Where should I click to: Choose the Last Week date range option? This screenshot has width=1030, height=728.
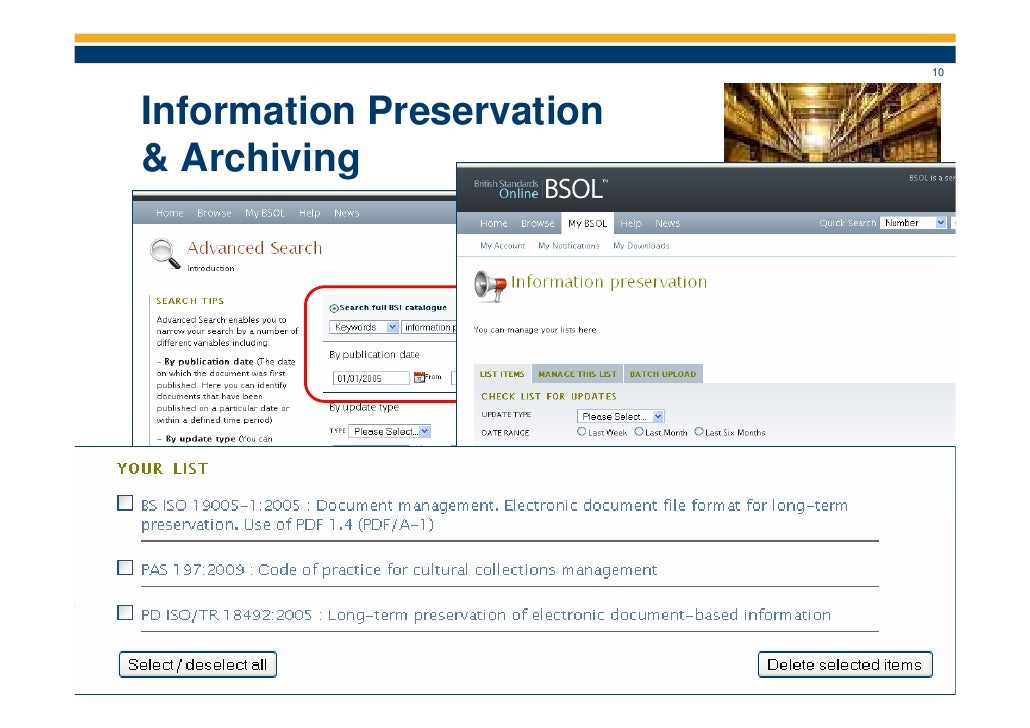coord(581,432)
